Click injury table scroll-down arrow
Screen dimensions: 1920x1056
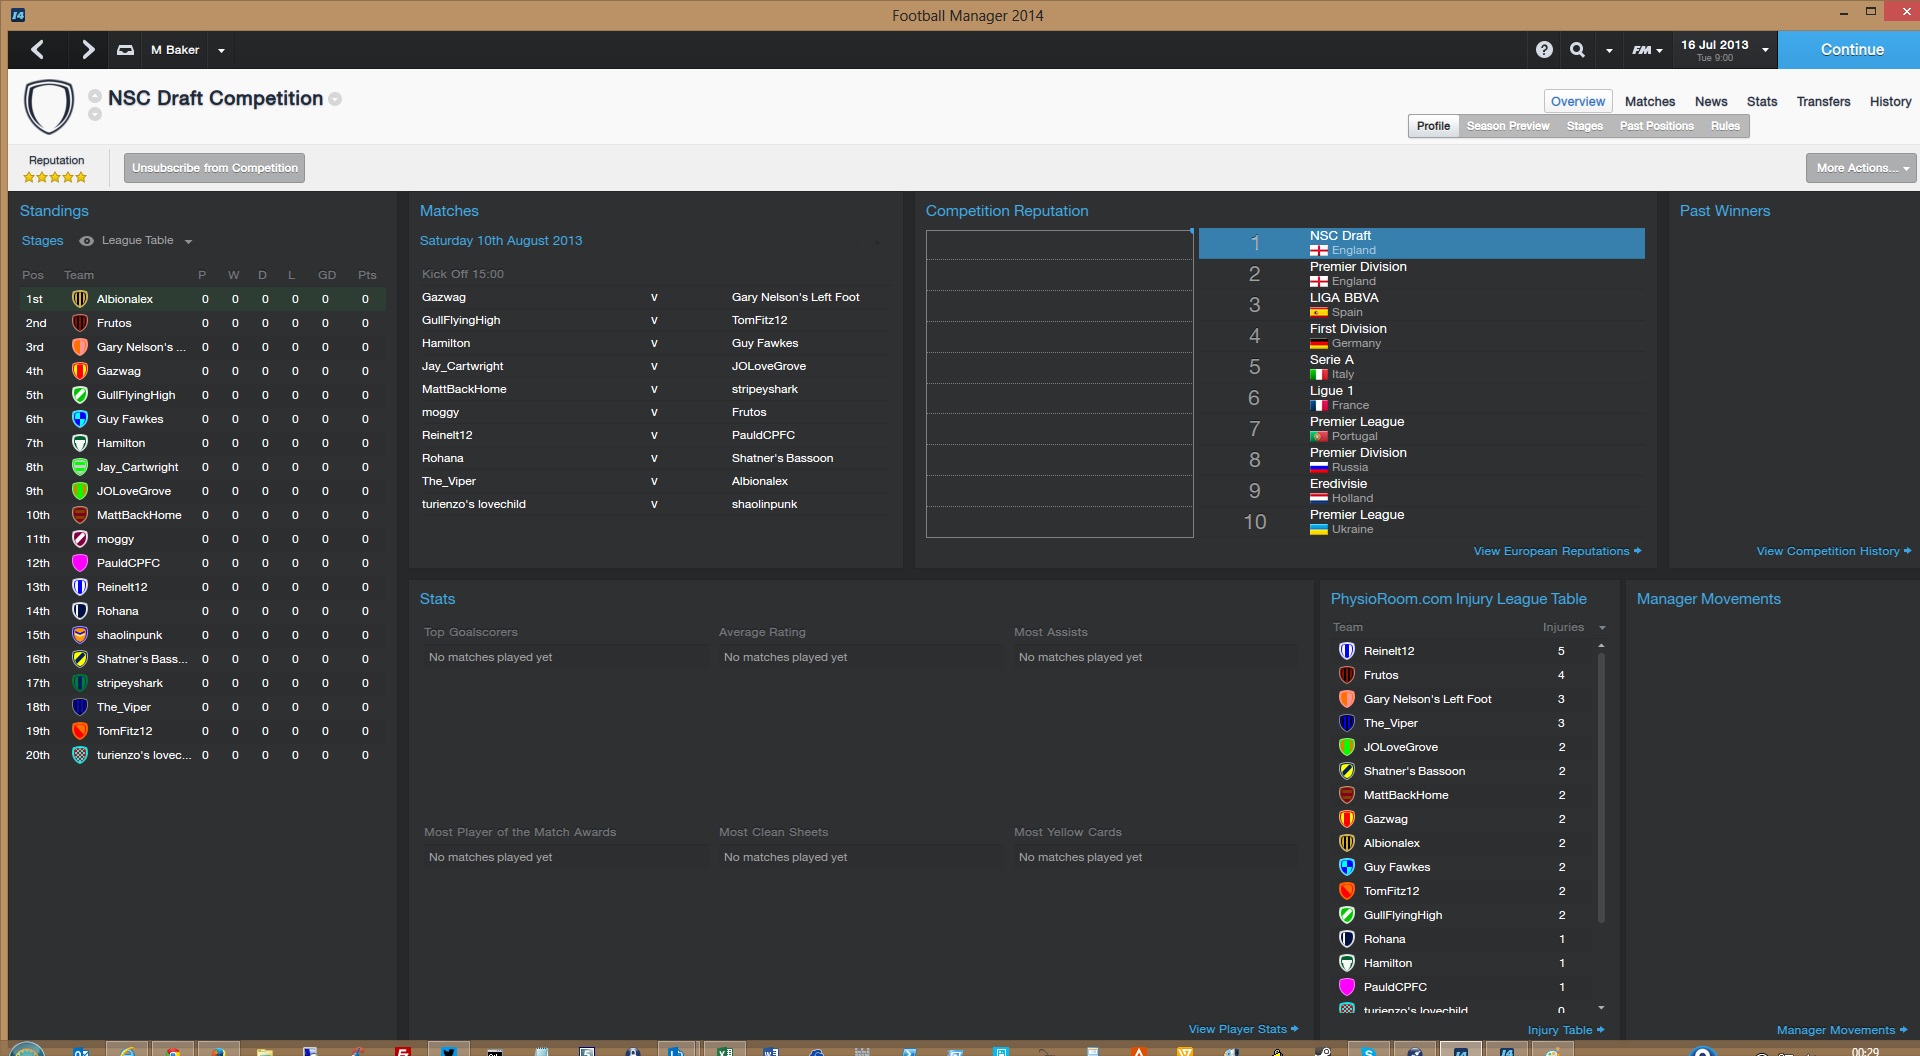coord(1601,1008)
